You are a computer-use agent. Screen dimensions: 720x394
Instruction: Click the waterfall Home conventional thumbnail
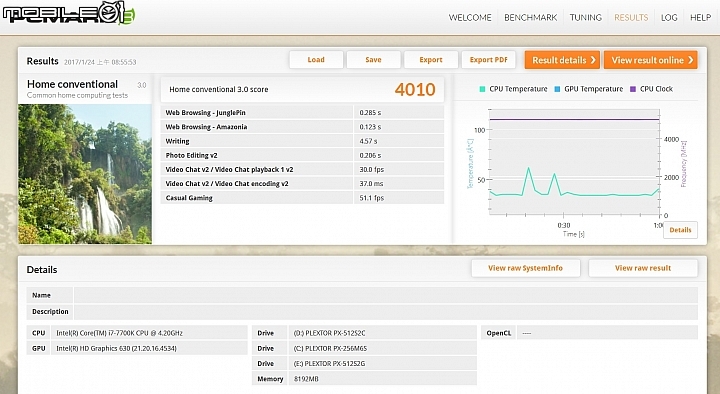tap(85, 174)
